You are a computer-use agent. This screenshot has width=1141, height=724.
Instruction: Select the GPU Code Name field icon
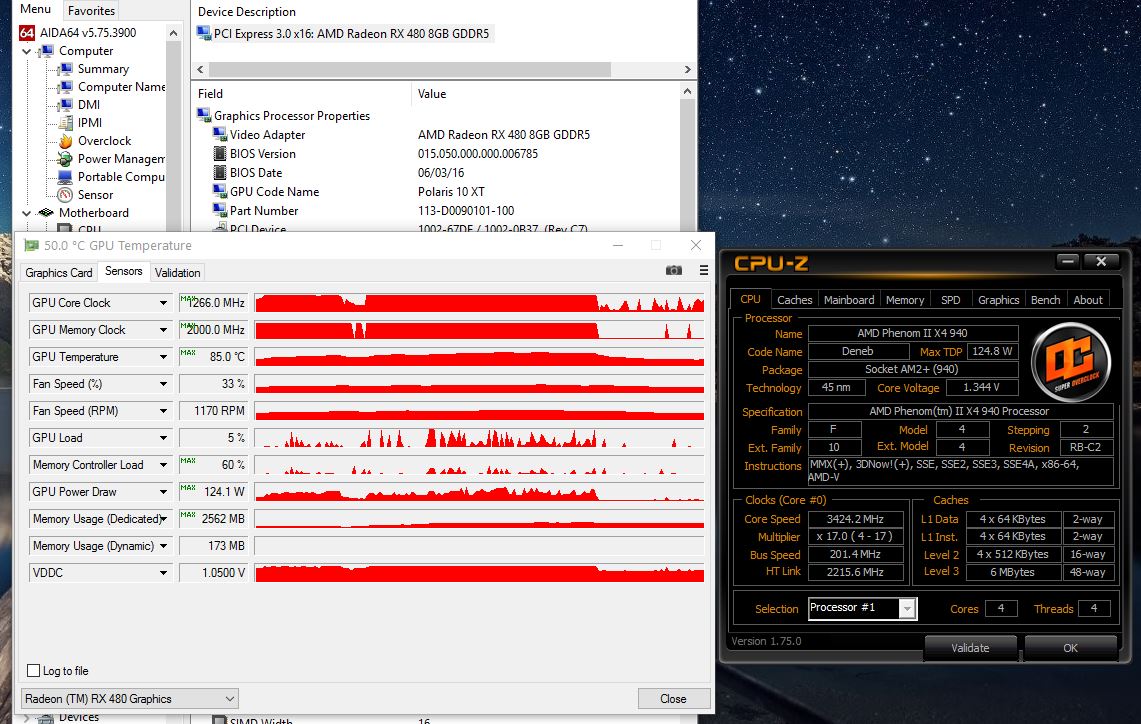click(220, 191)
